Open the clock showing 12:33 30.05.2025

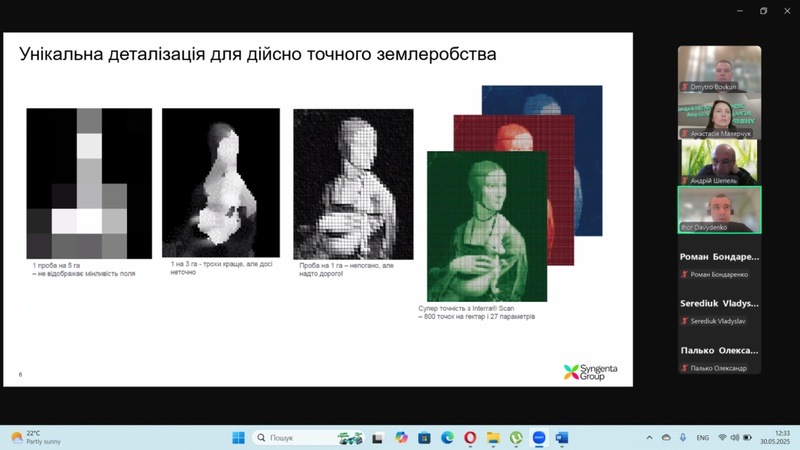click(x=775, y=438)
